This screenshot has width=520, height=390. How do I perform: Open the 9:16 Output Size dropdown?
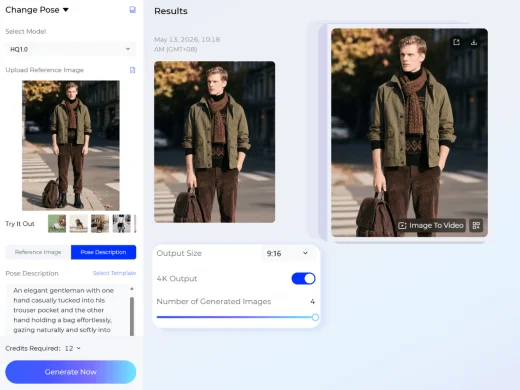tap(288, 253)
